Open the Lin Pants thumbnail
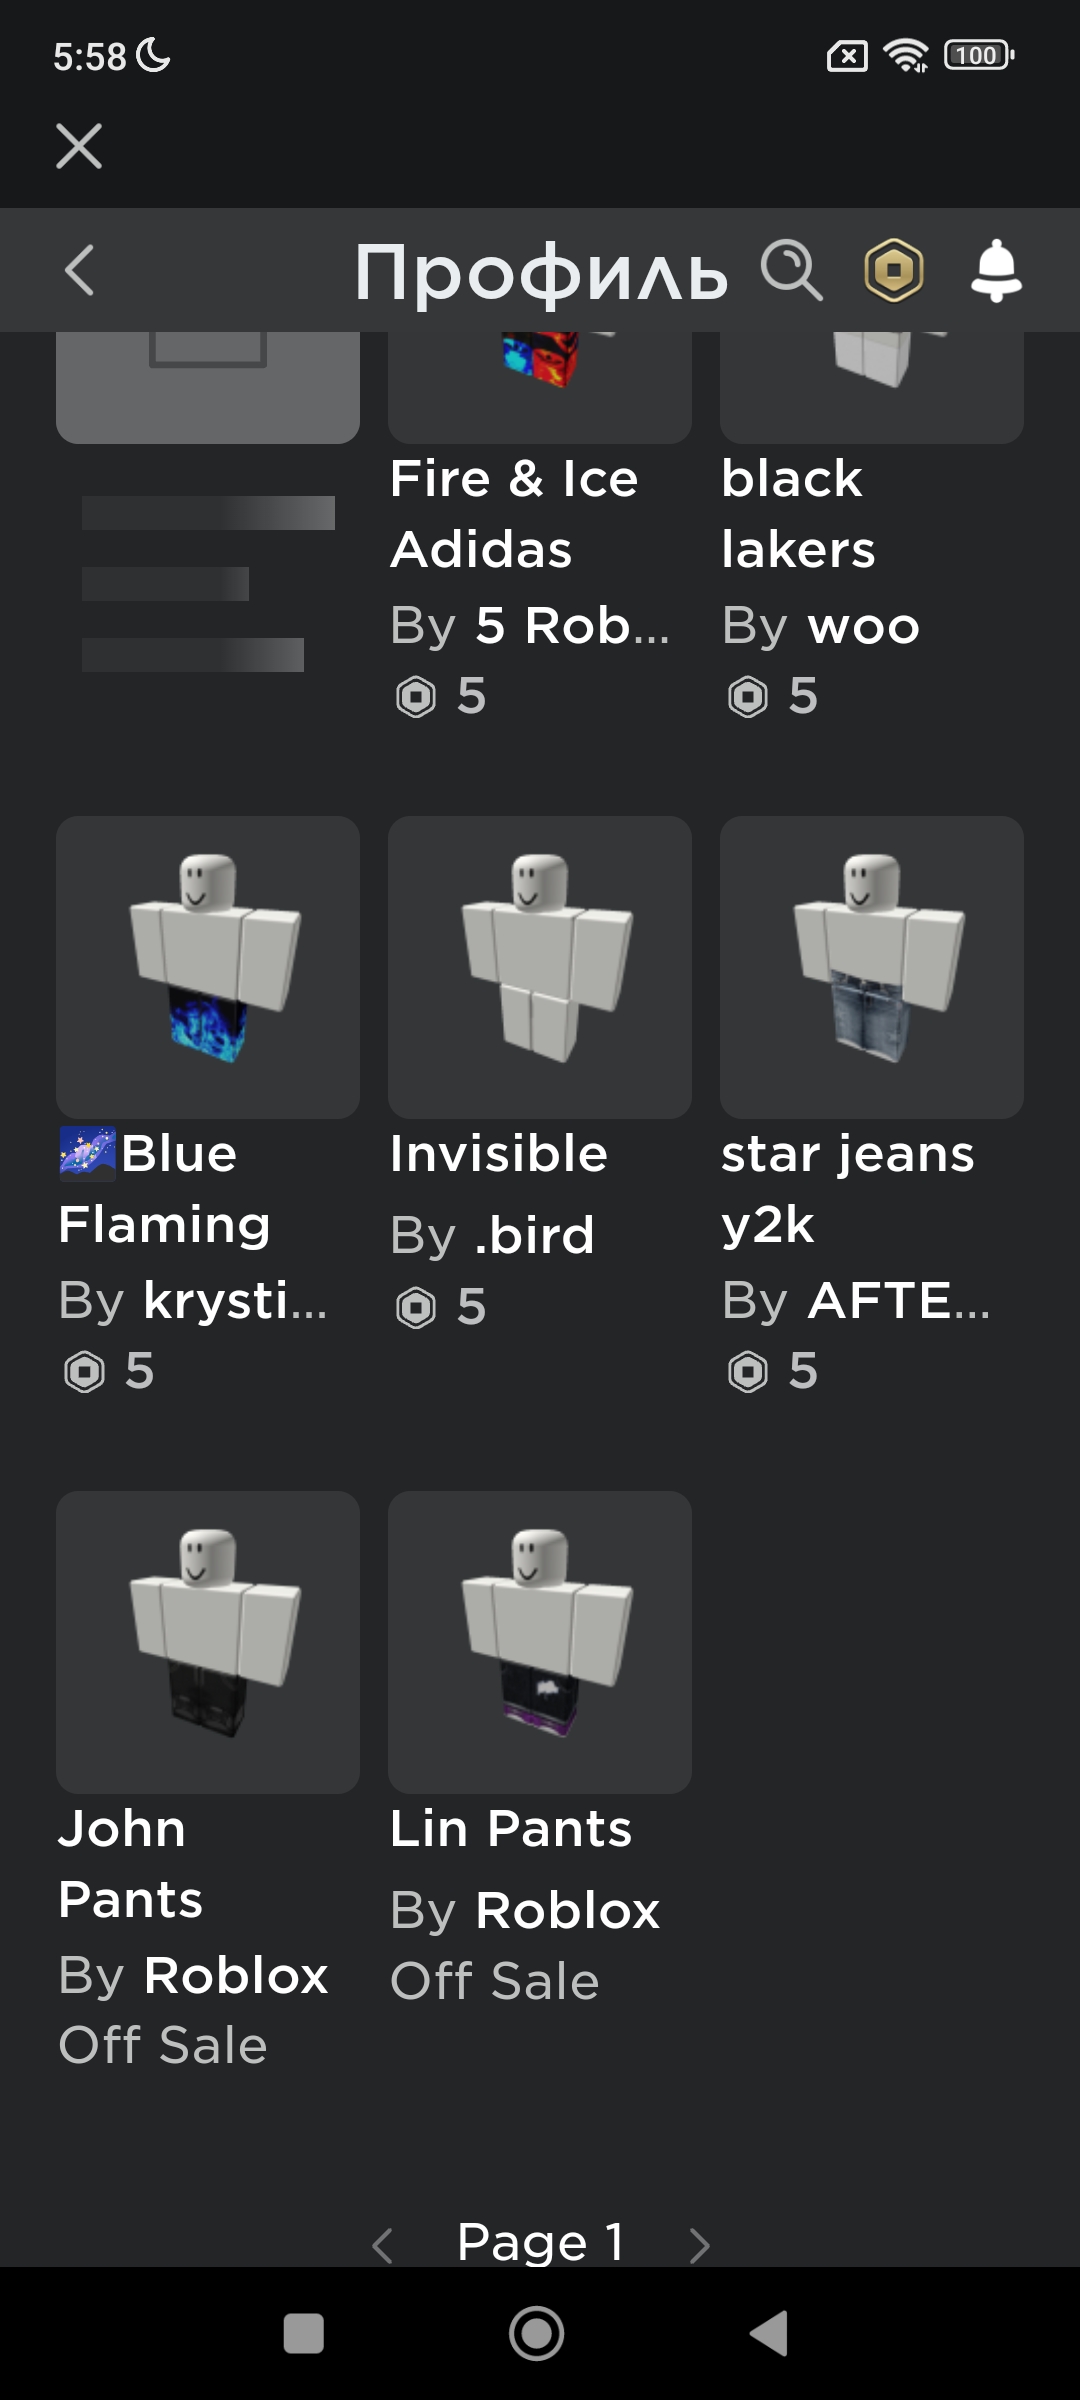This screenshot has height=2400, width=1080. [540, 1642]
